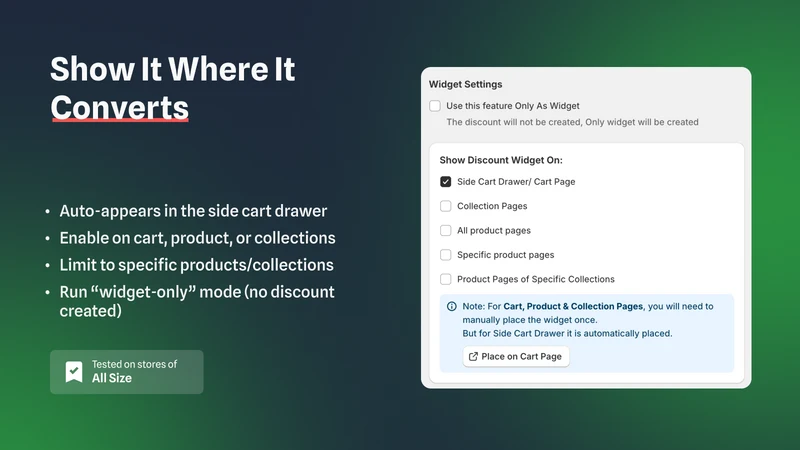Select Product Pages of Specific Collections checkbox
The width and height of the screenshot is (800, 450).
[x=445, y=279]
